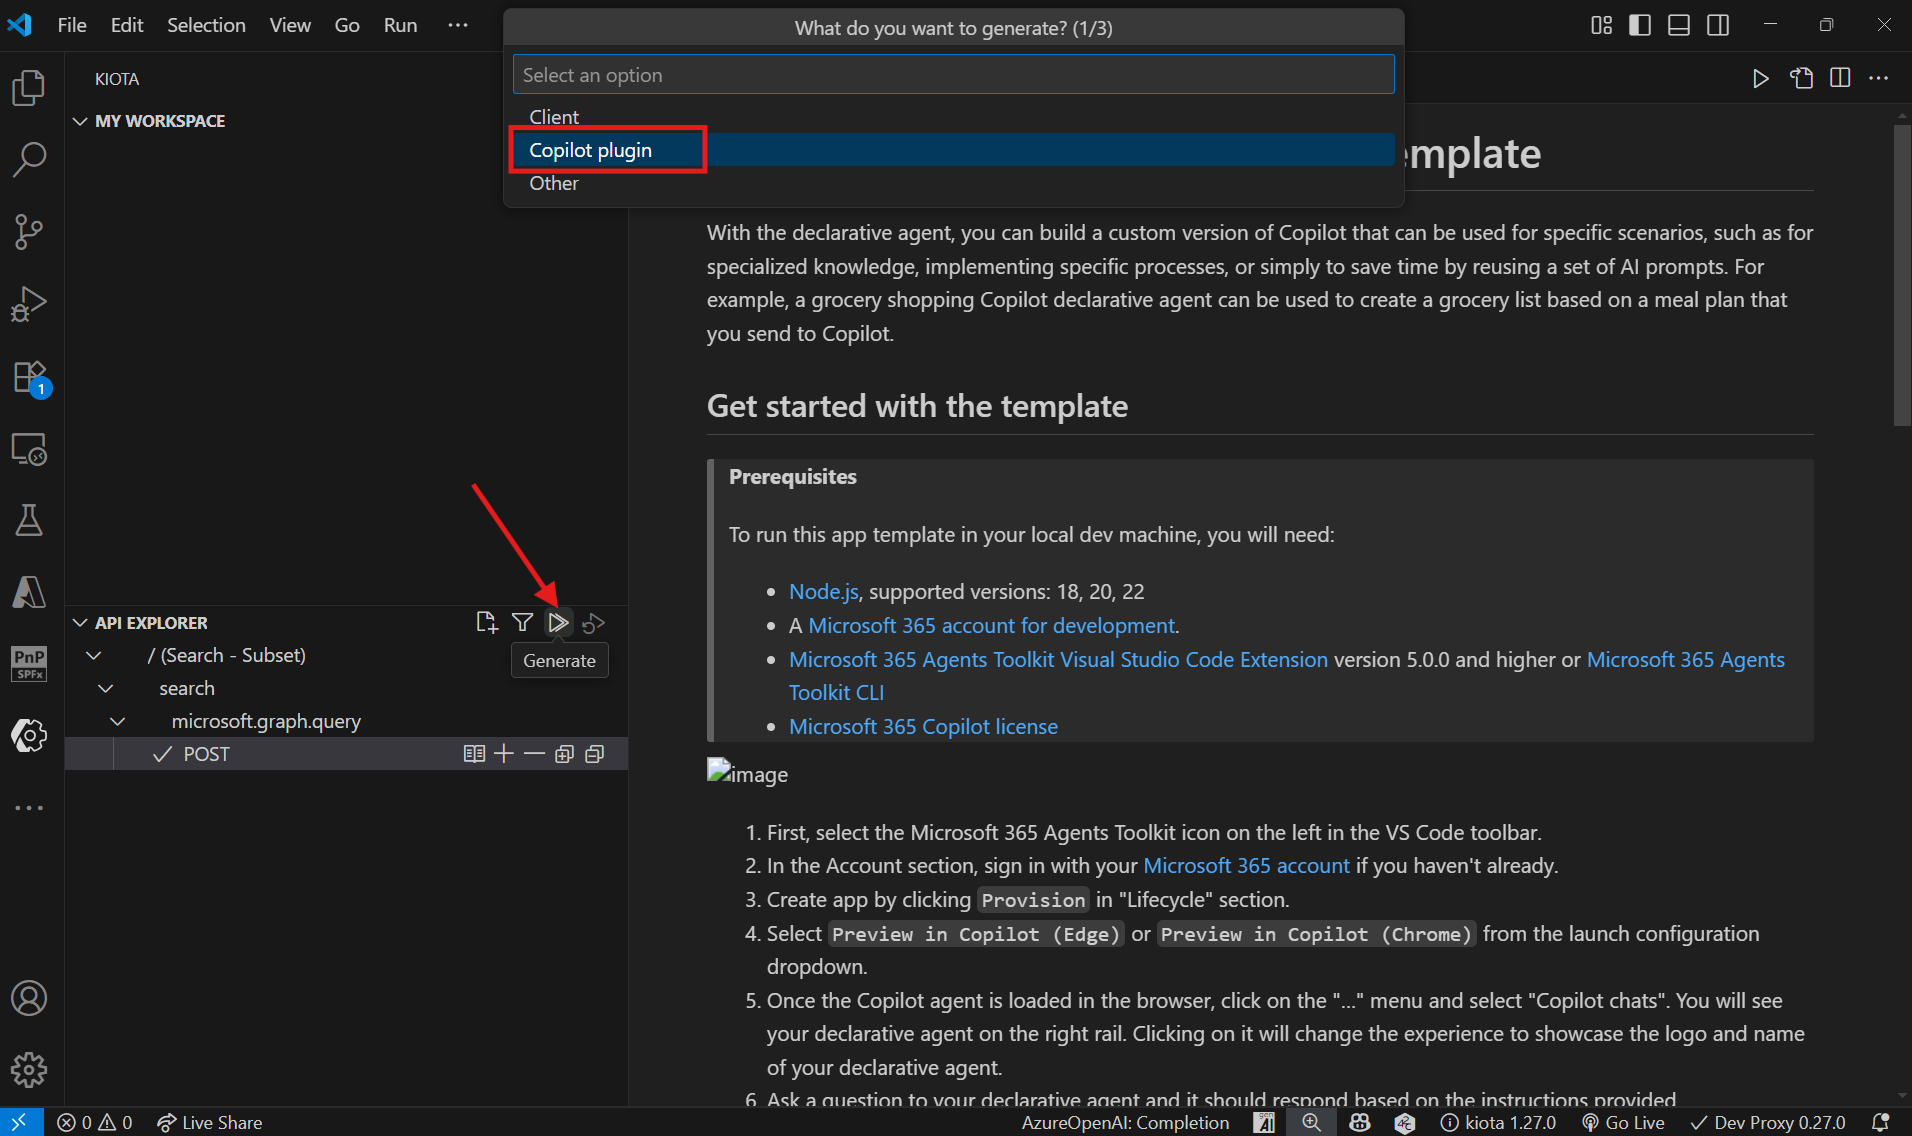Open the Run menu
1912x1136 pixels.
point(400,25)
